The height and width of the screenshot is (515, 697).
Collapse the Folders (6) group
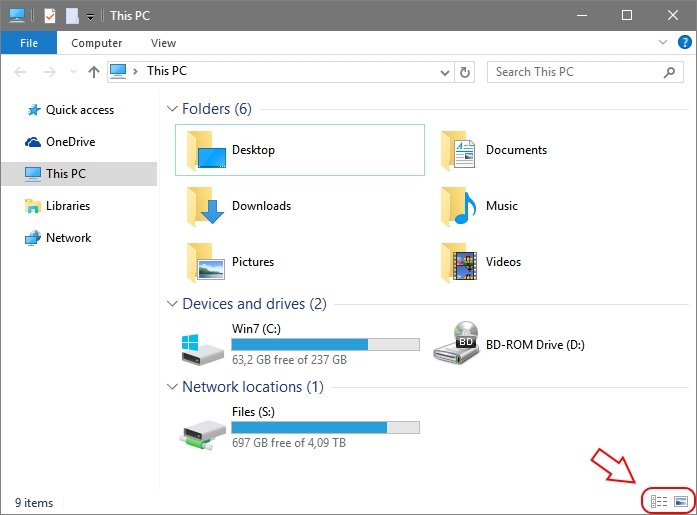click(172, 108)
